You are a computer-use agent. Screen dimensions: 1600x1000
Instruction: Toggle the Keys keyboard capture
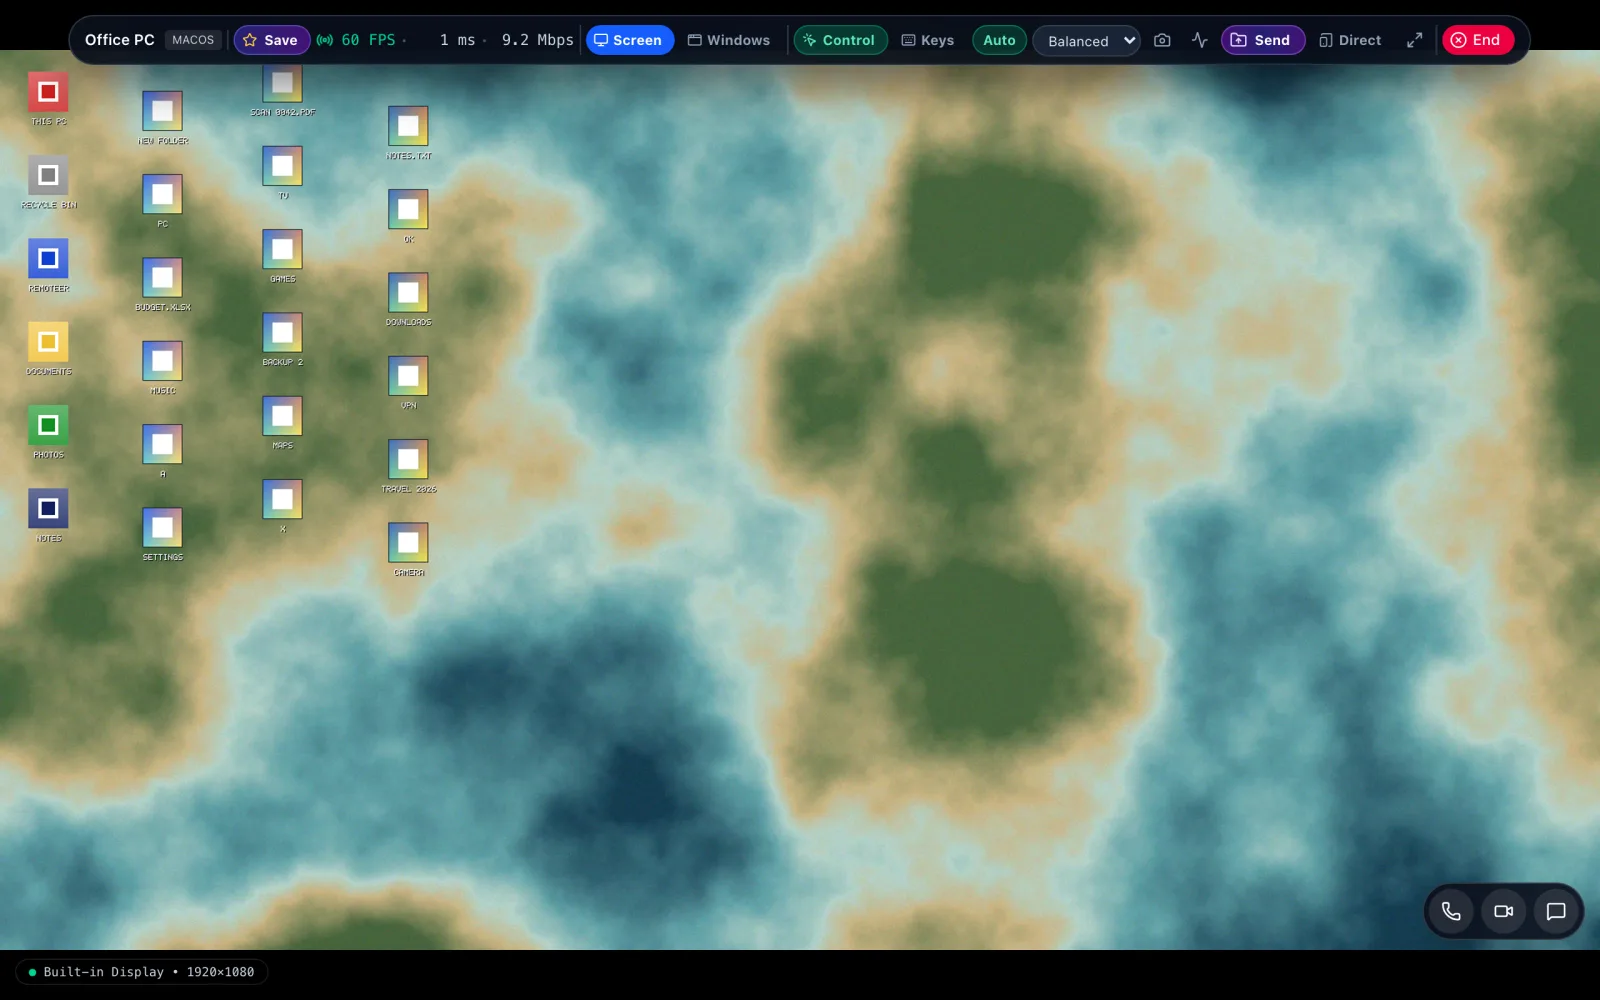point(928,40)
